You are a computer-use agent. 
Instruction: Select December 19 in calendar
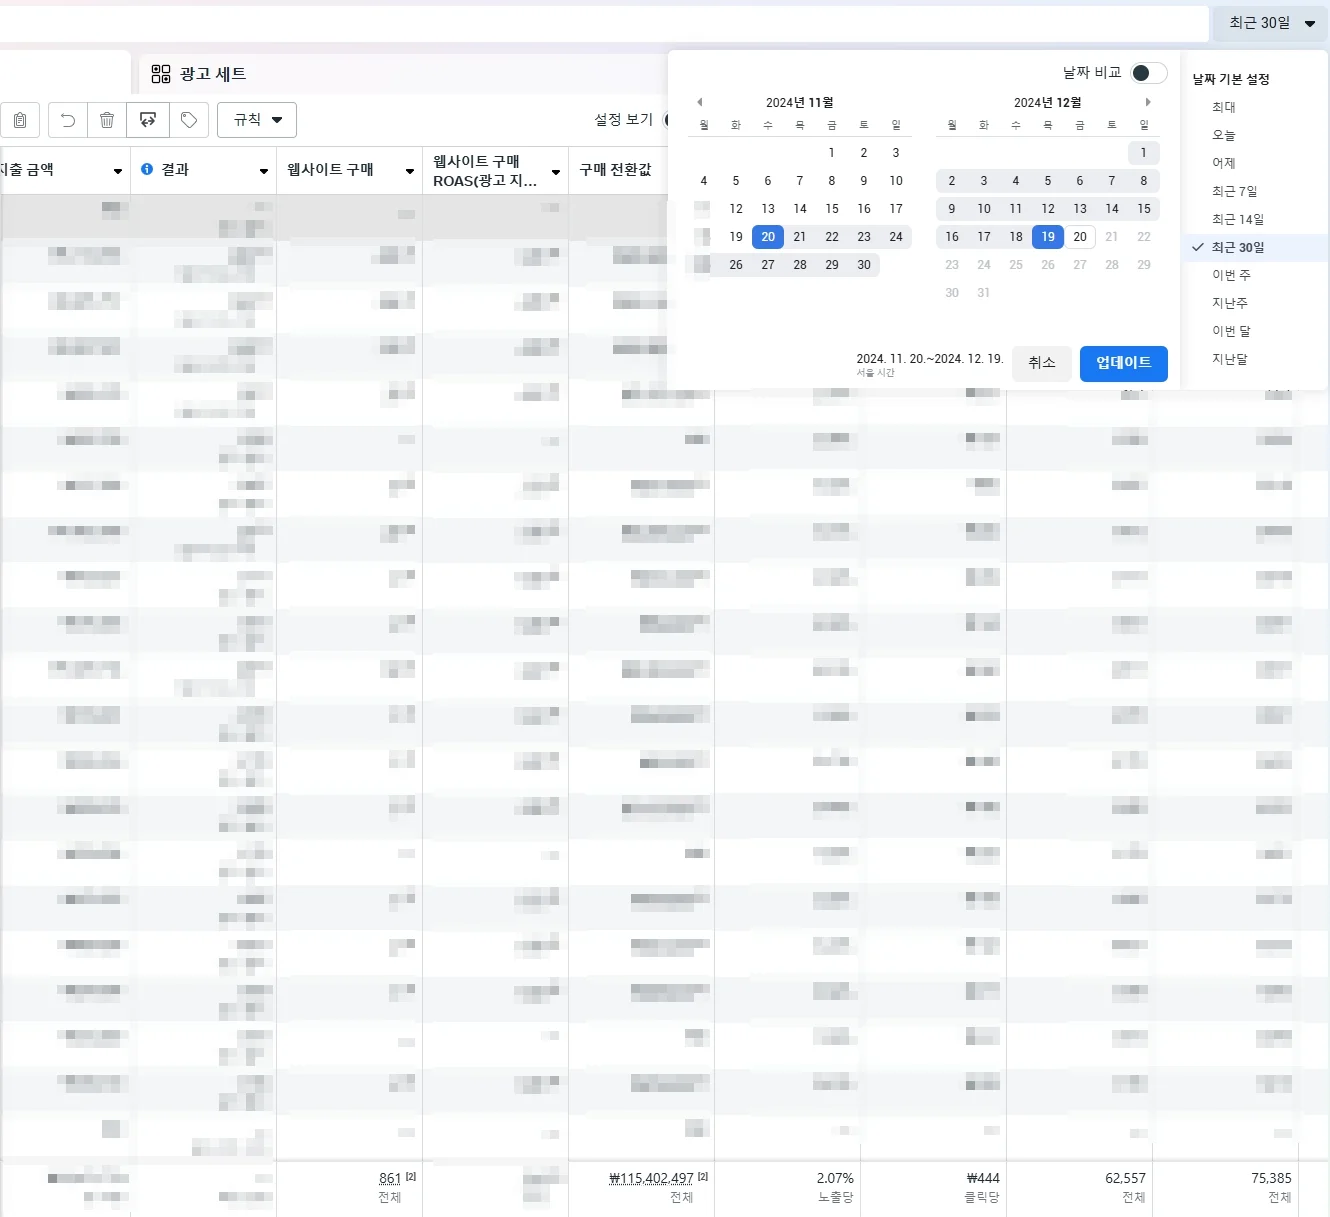1048,237
